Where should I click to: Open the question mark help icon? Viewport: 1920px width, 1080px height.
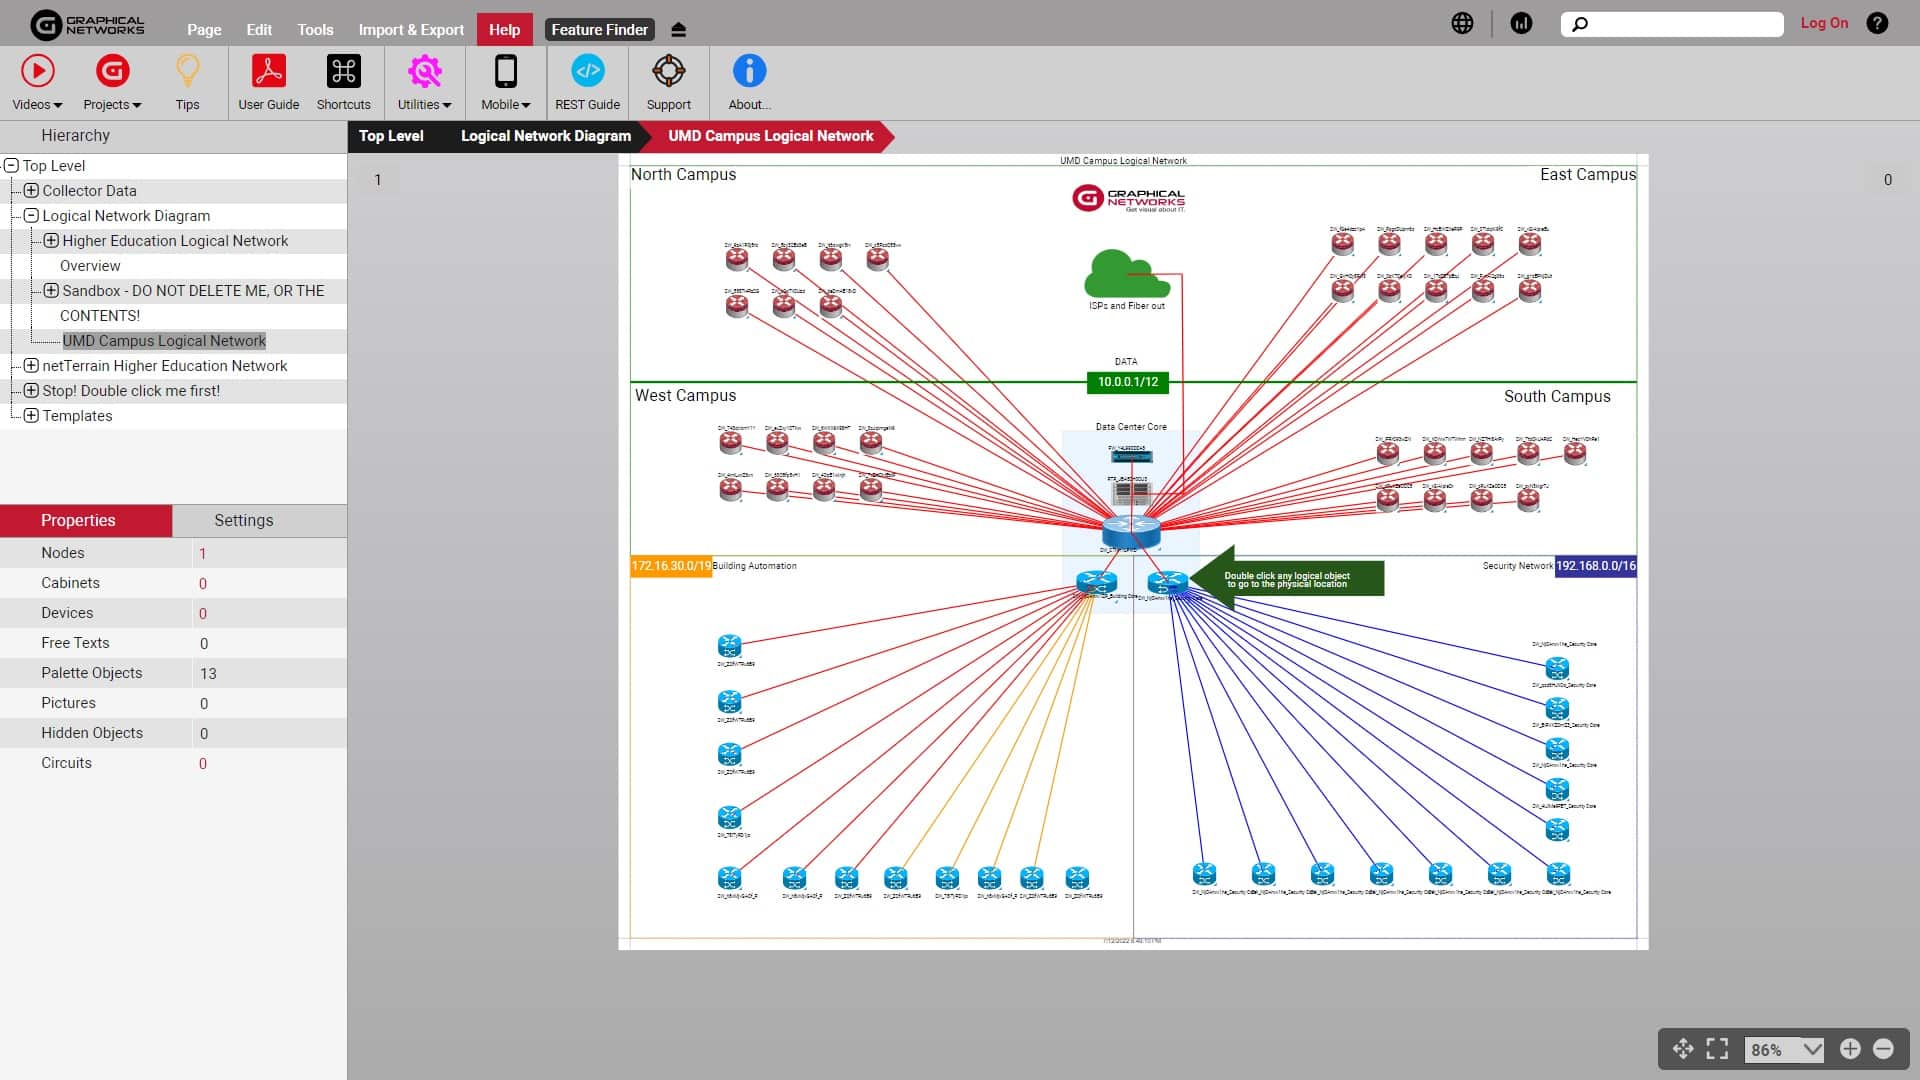(1877, 23)
